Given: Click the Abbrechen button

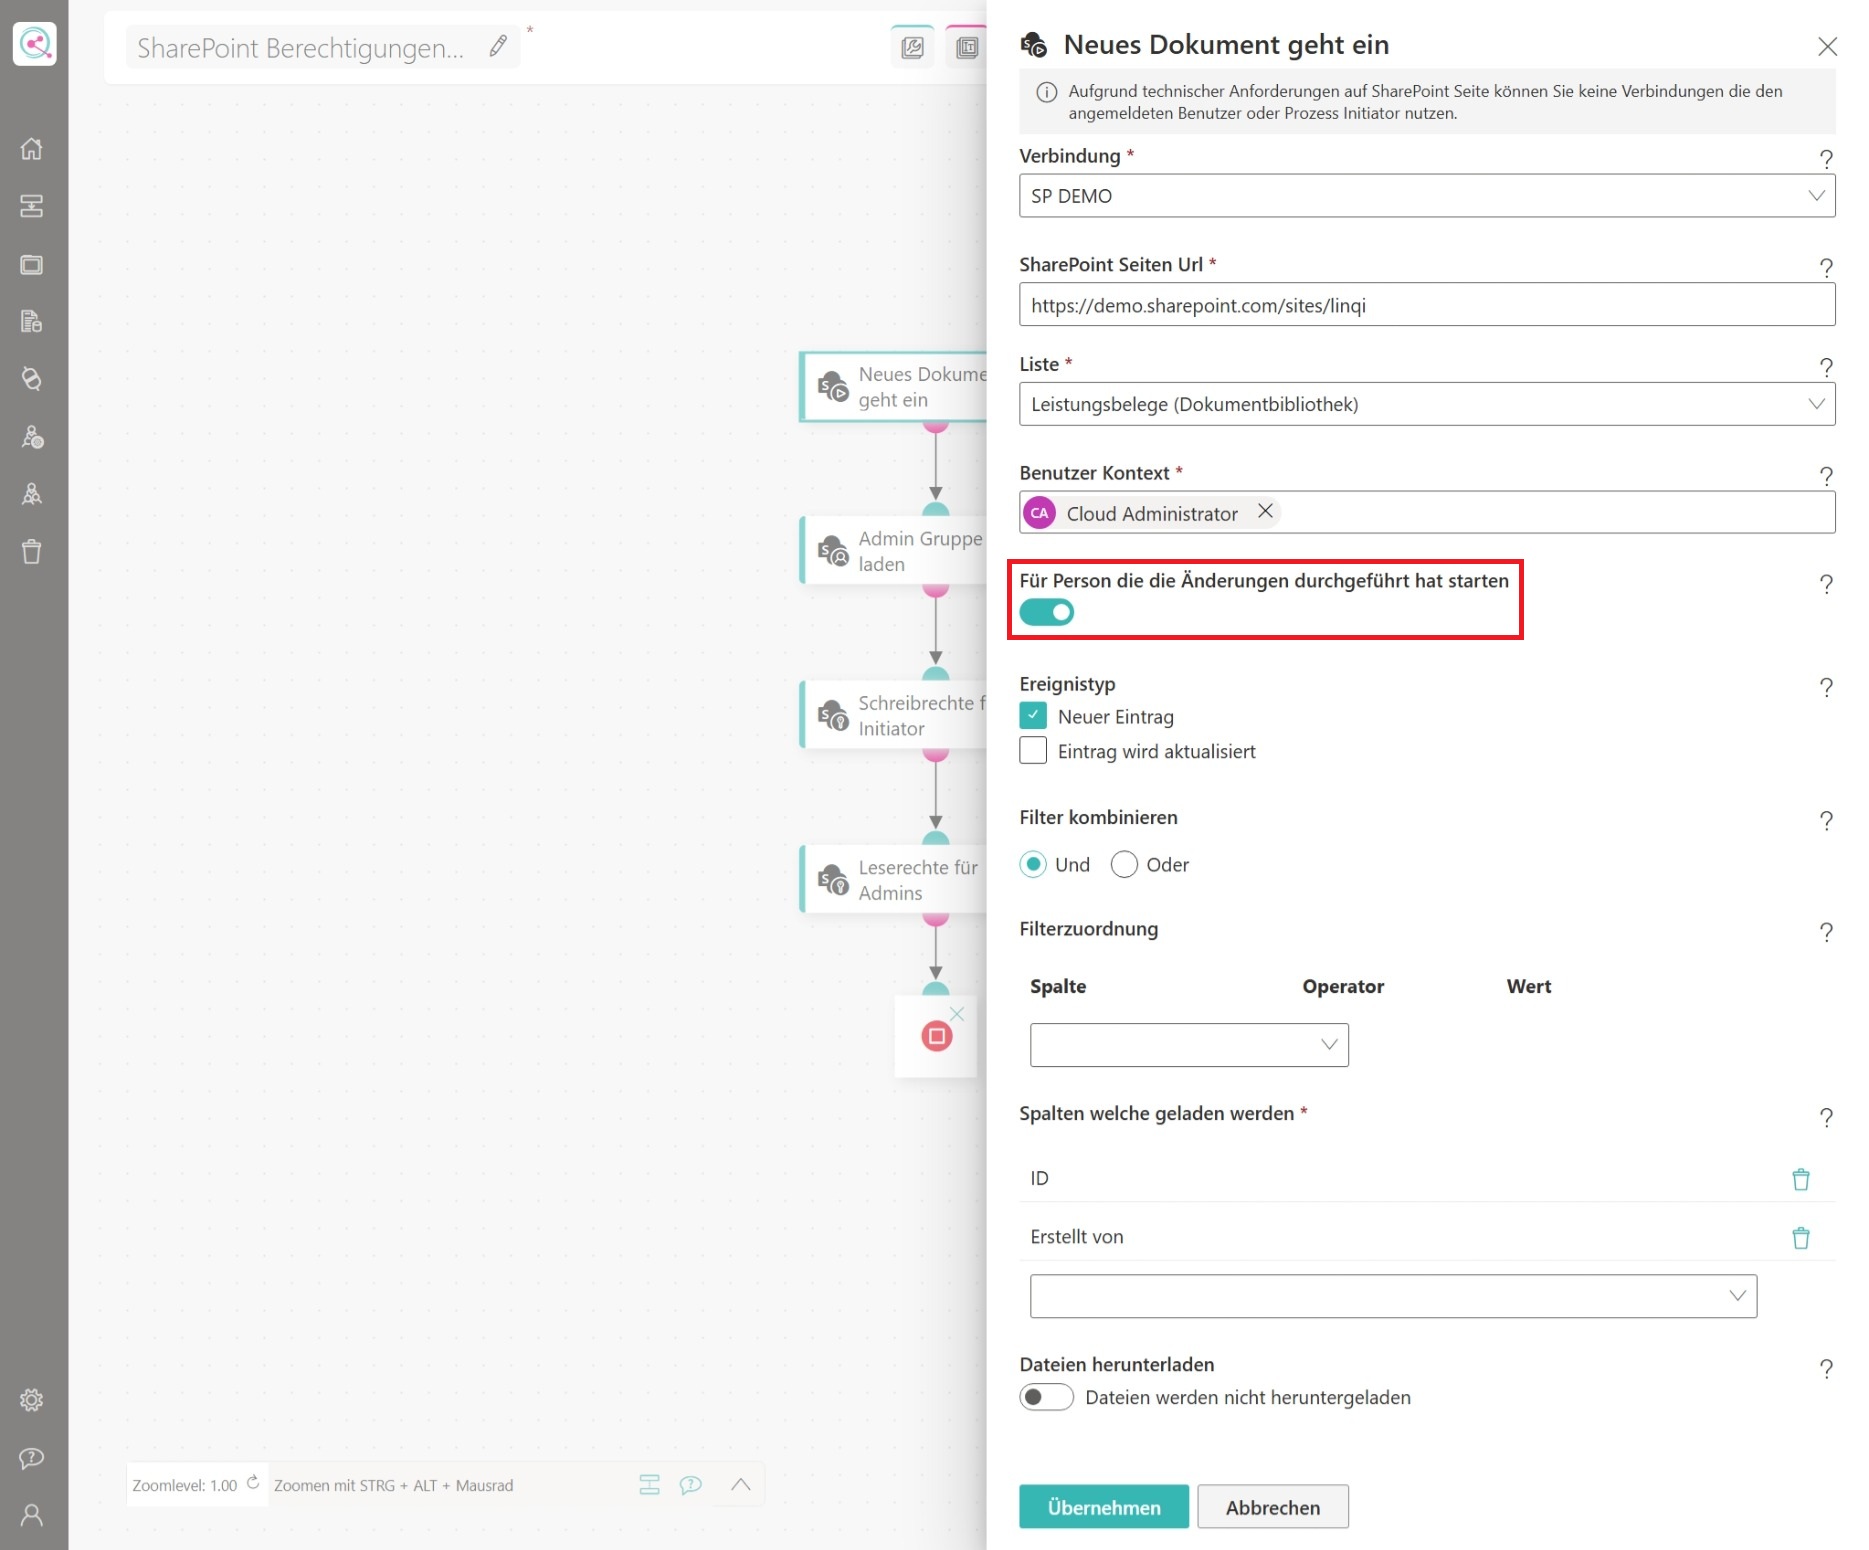Looking at the screenshot, I should tap(1273, 1507).
